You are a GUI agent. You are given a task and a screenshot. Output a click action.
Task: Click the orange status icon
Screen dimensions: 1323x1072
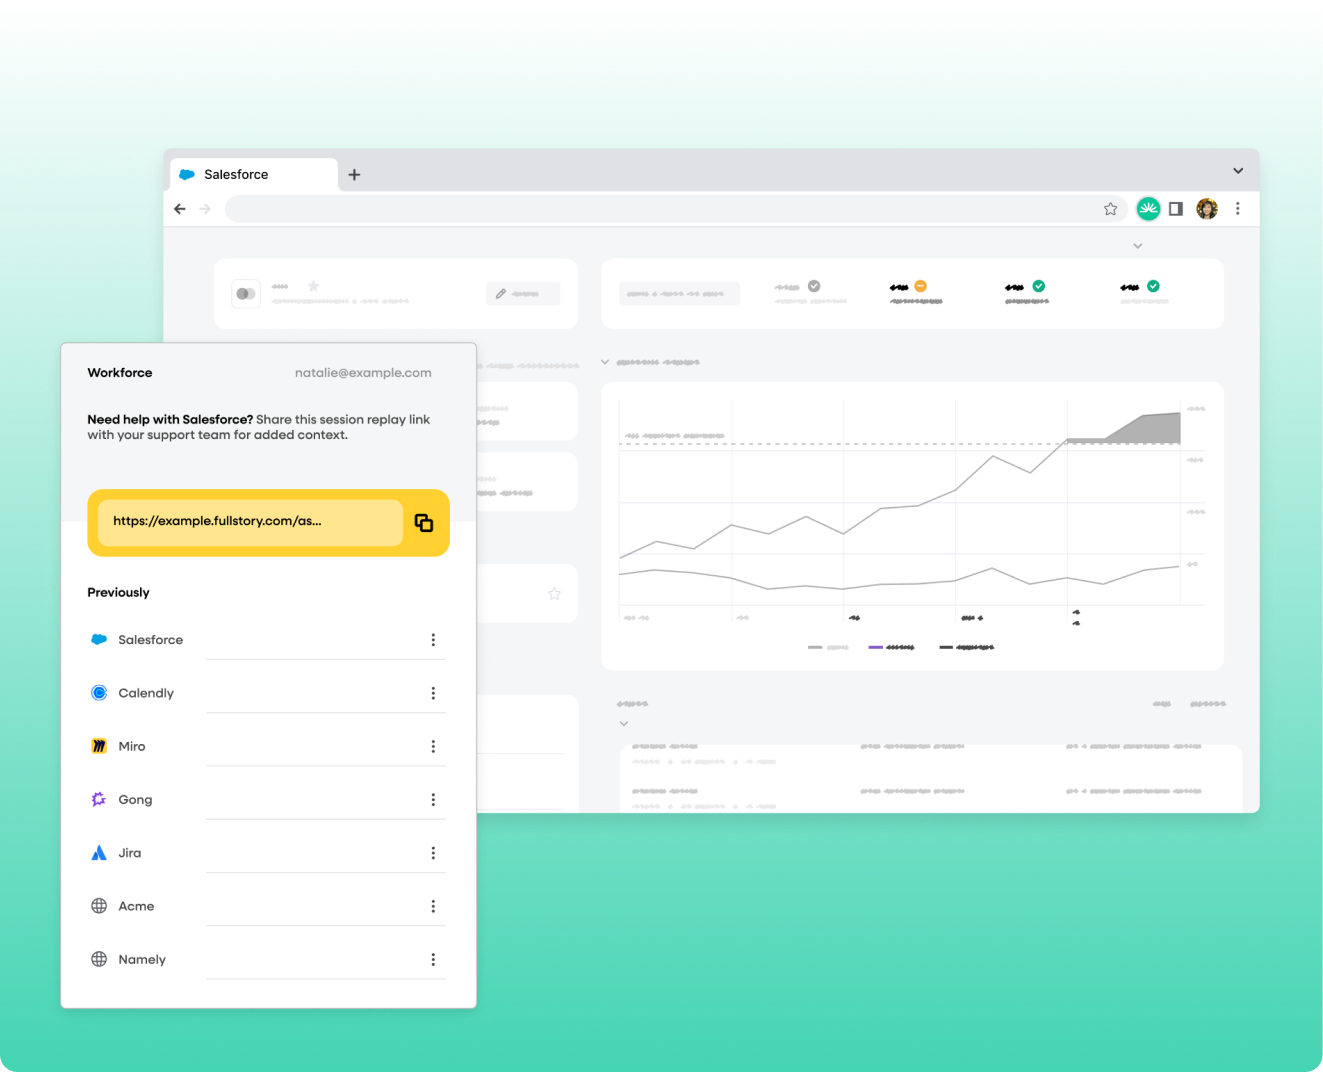click(921, 286)
